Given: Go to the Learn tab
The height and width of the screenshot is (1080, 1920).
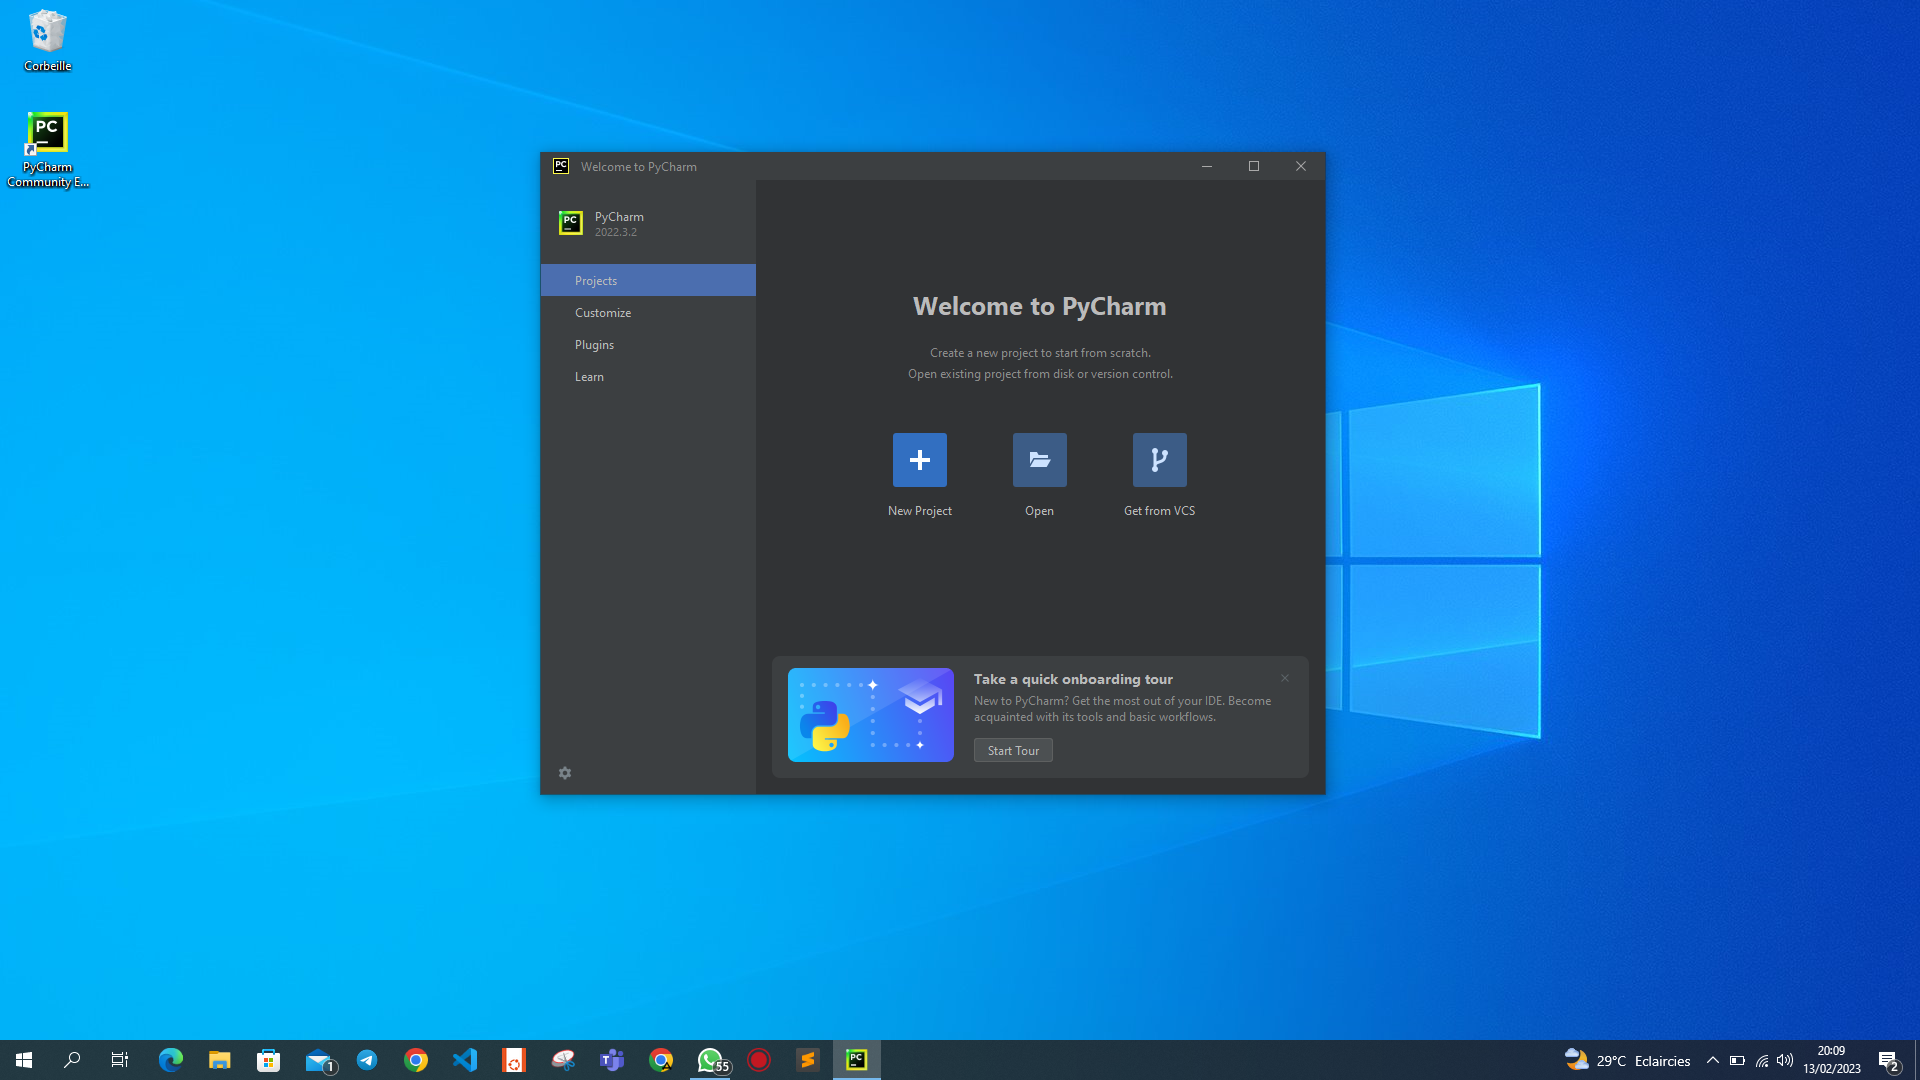Looking at the screenshot, I should tap(648, 376).
